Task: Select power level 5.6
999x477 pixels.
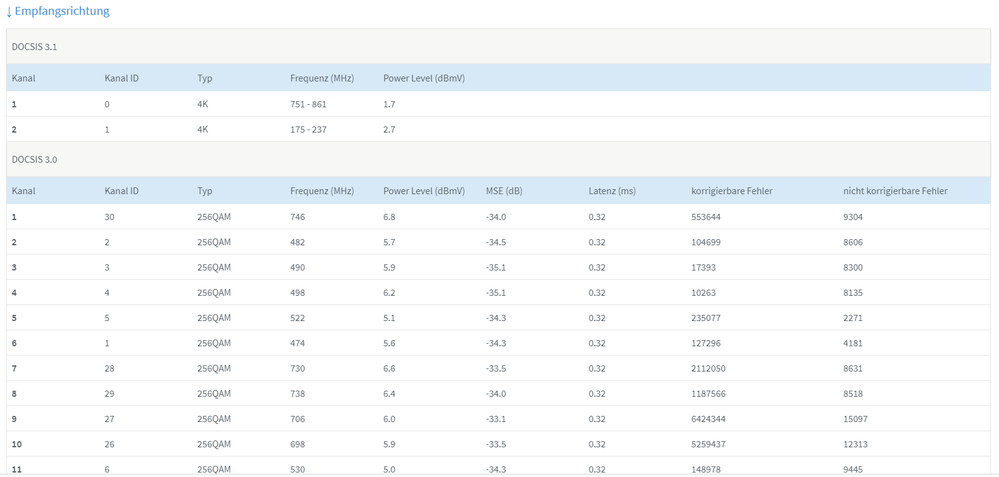Action: click(x=389, y=343)
